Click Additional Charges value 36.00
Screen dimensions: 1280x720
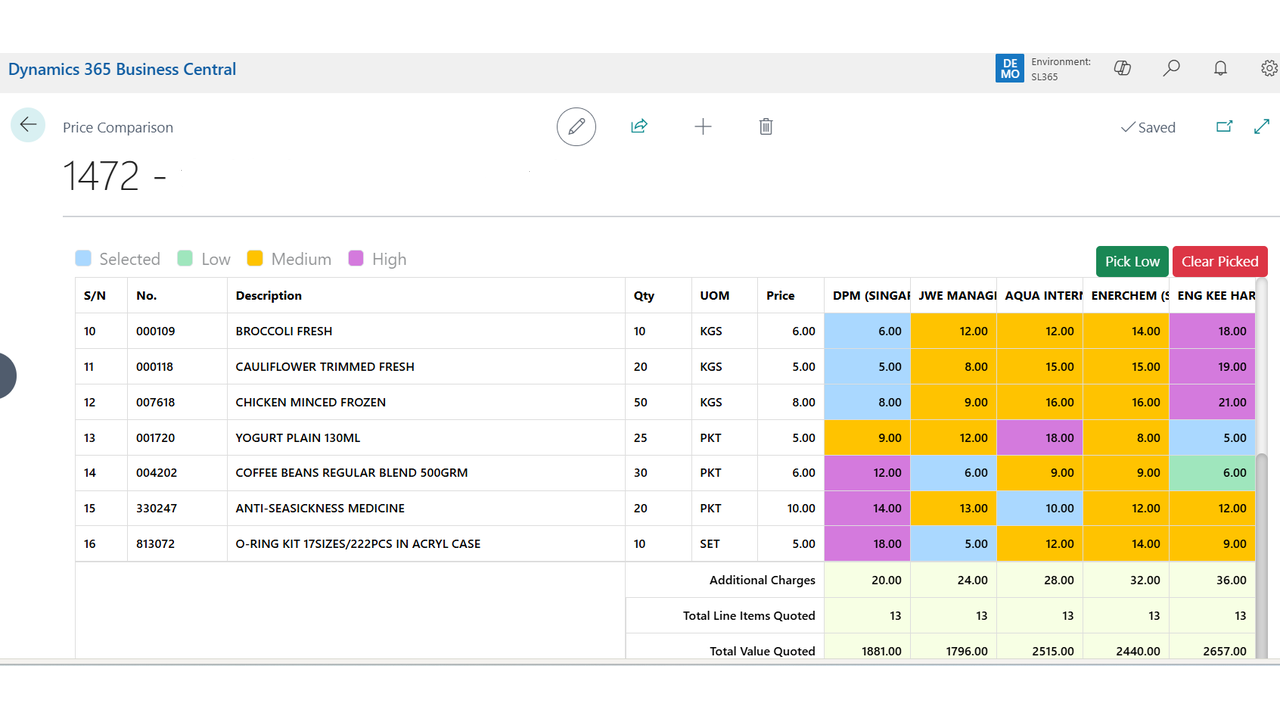point(1212,580)
